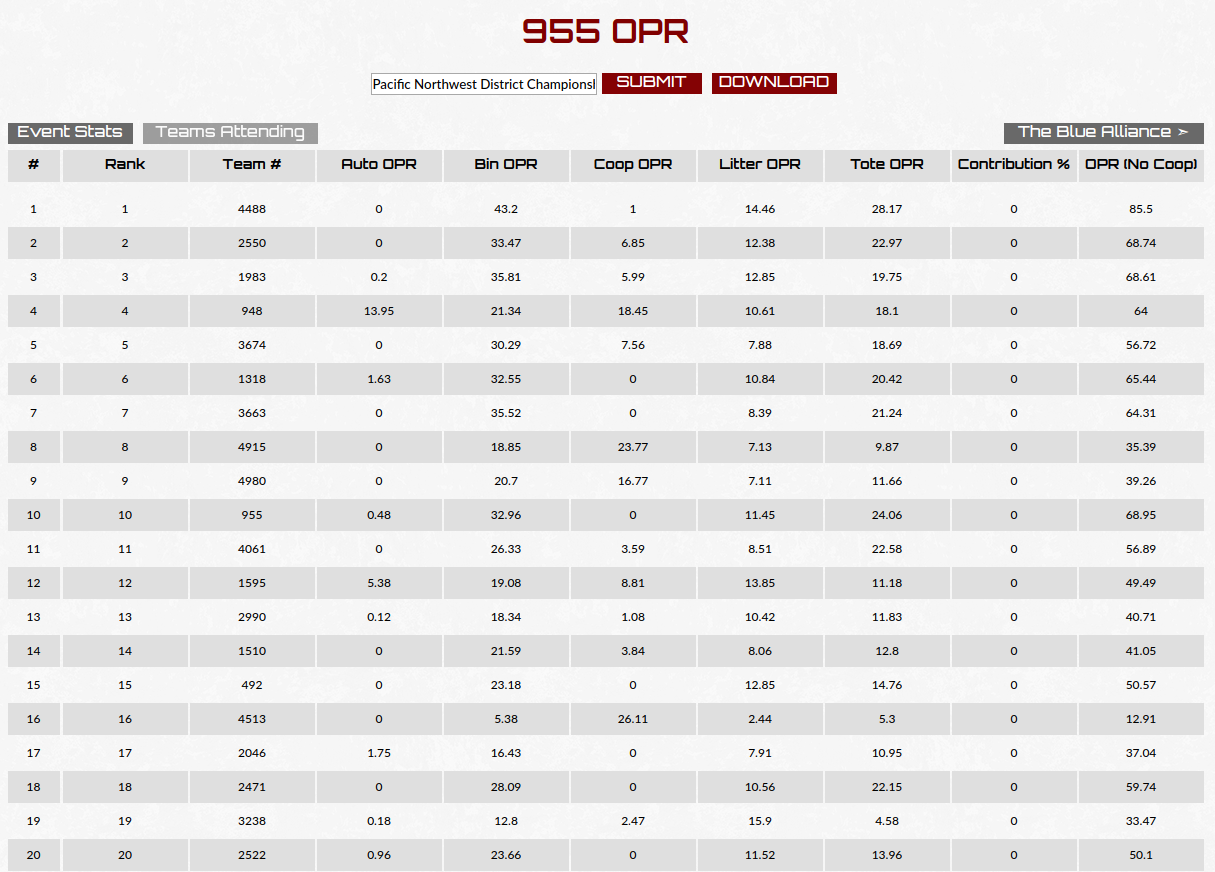Select team 2522 in last row
The image size is (1215, 872).
click(252, 855)
